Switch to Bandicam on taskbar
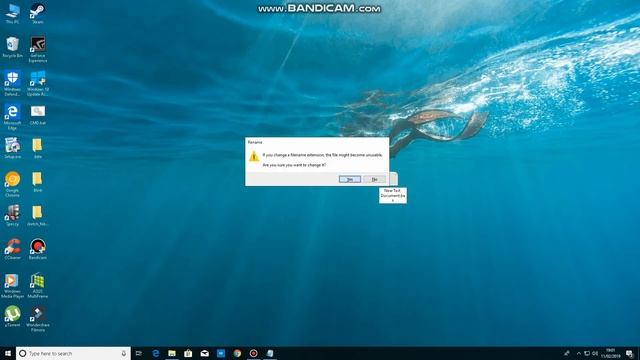Screen dimensions: 640x360 coord(253,353)
